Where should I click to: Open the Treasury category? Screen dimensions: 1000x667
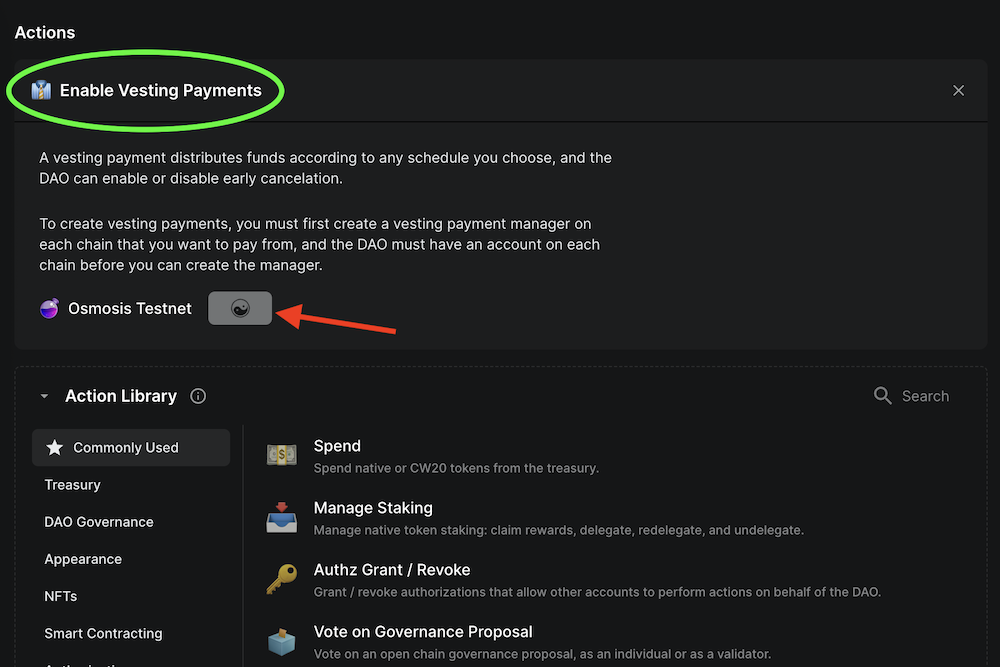[73, 485]
